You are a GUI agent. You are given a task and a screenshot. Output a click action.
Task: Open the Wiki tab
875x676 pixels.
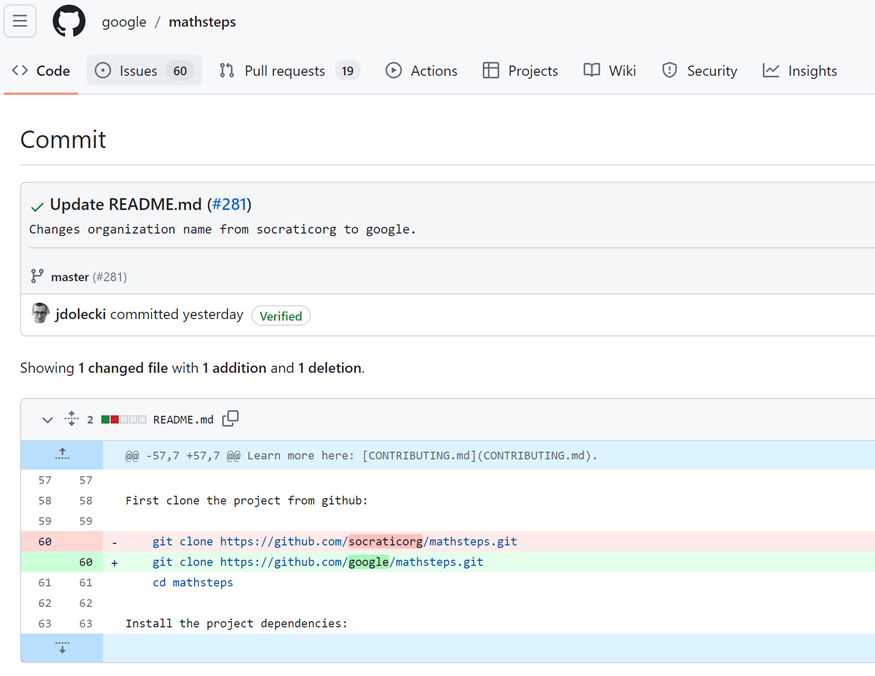(610, 71)
